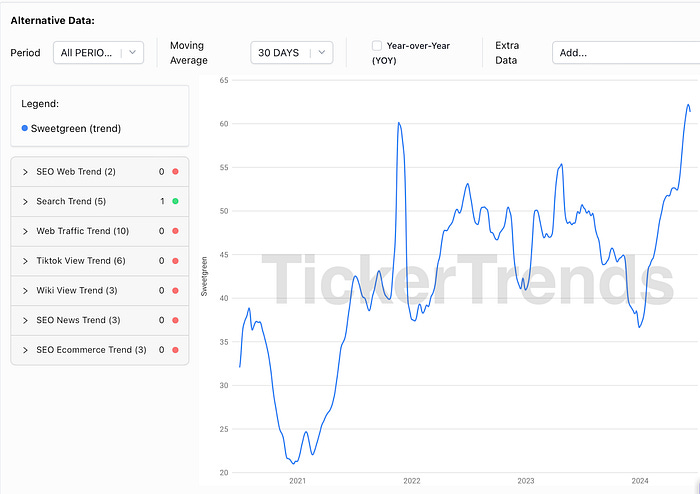Click the red status dot for Tiktok View Trend

pyautogui.click(x=175, y=261)
